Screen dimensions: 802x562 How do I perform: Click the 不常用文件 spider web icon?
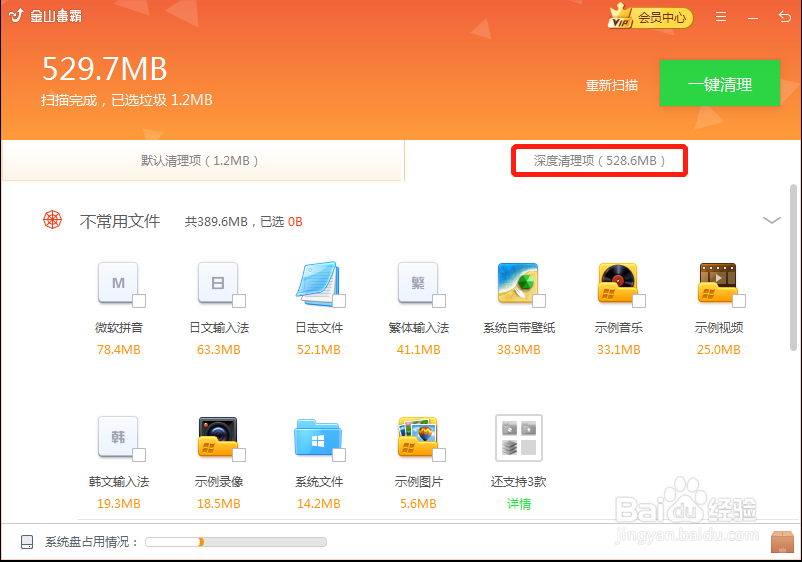click(x=53, y=220)
